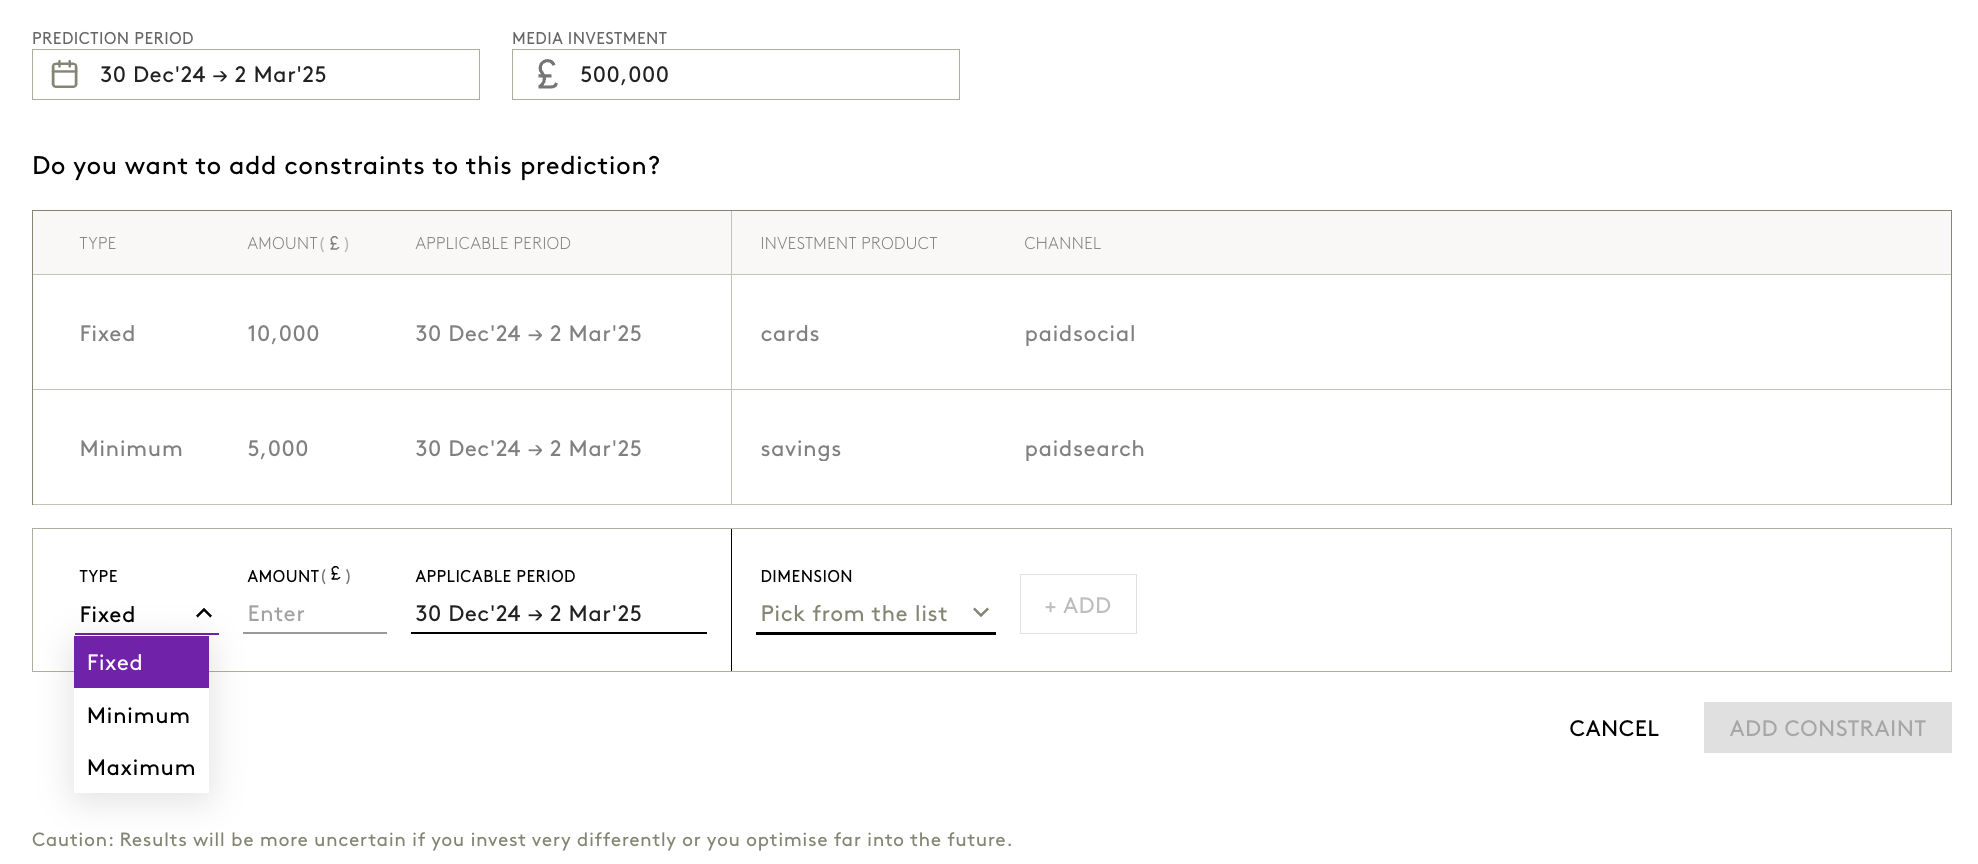
Task: Open the 'Pick from the list' dropdown
Action: pos(854,613)
